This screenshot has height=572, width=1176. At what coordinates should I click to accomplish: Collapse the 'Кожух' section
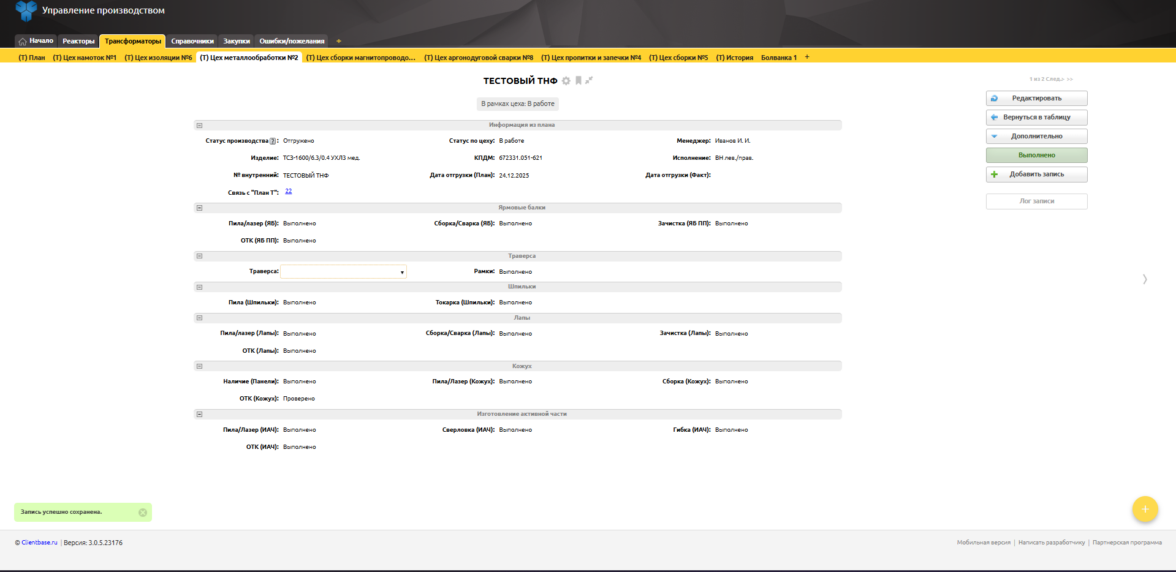(x=199, y=366)
